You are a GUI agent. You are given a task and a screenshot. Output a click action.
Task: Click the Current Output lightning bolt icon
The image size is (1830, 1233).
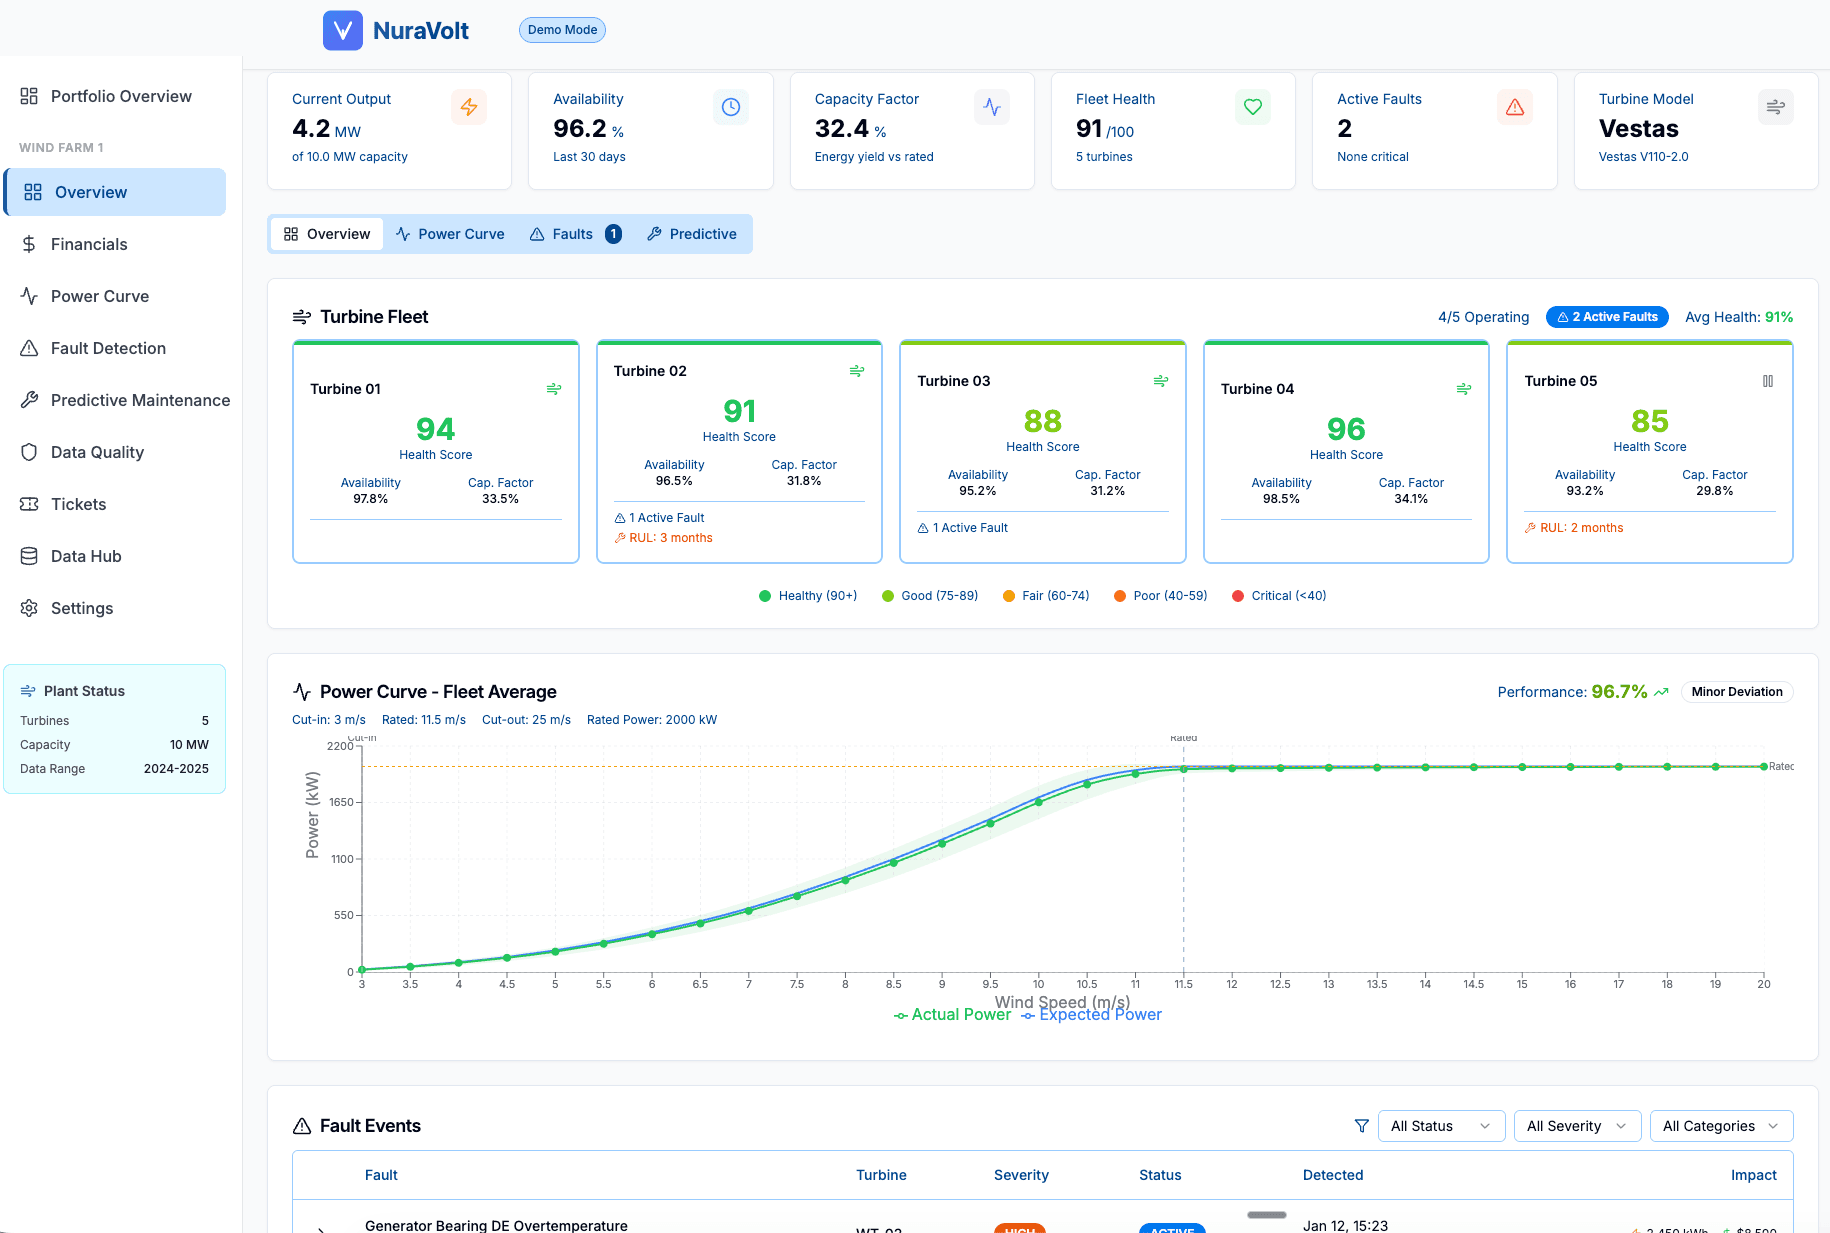[469, 107]
